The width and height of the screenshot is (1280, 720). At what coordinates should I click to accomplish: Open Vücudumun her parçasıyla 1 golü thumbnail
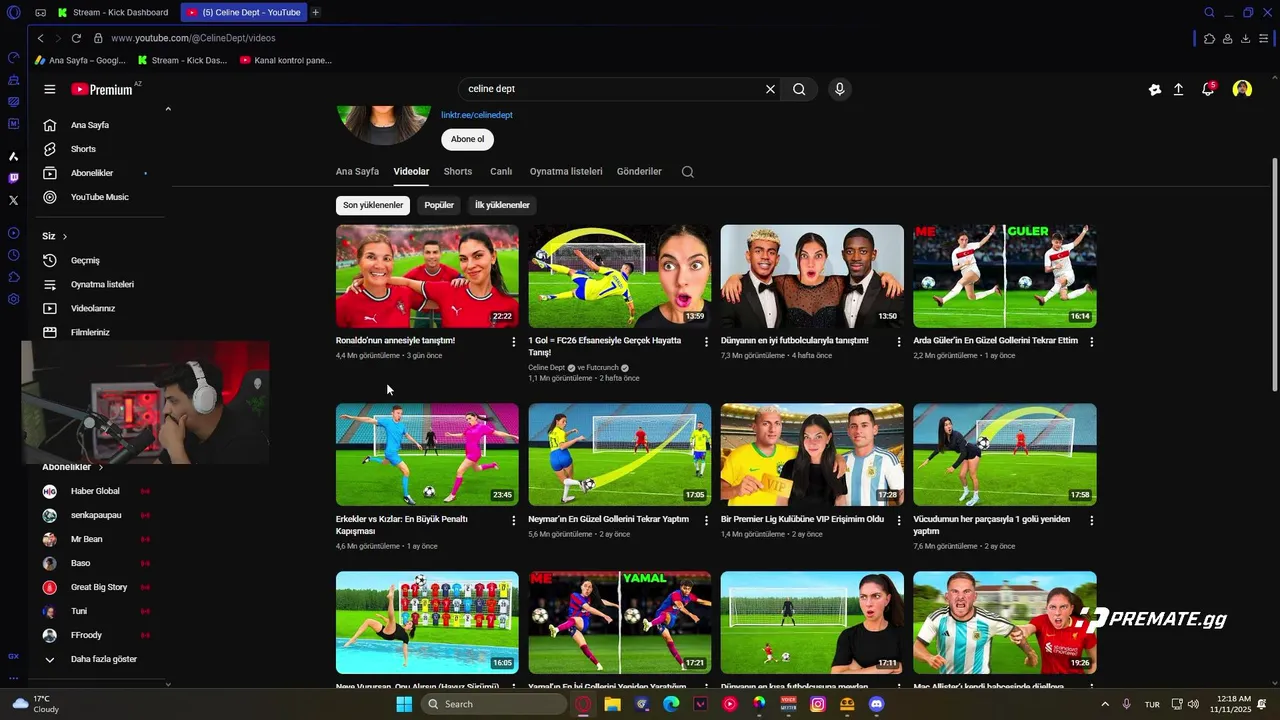pyautogui.click(x=1005, y=455)
